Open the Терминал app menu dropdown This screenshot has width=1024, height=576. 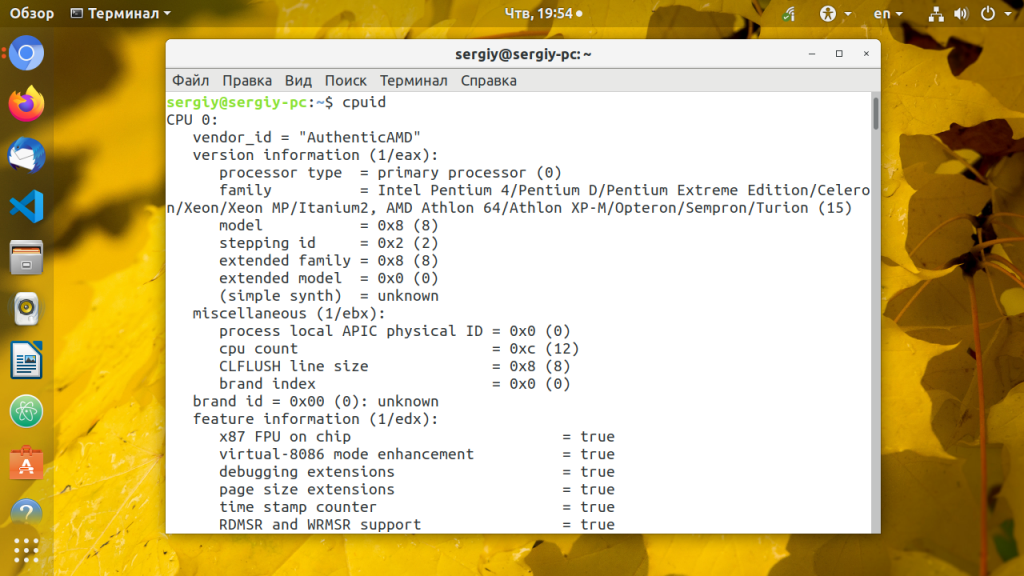[x=121, y=14]
